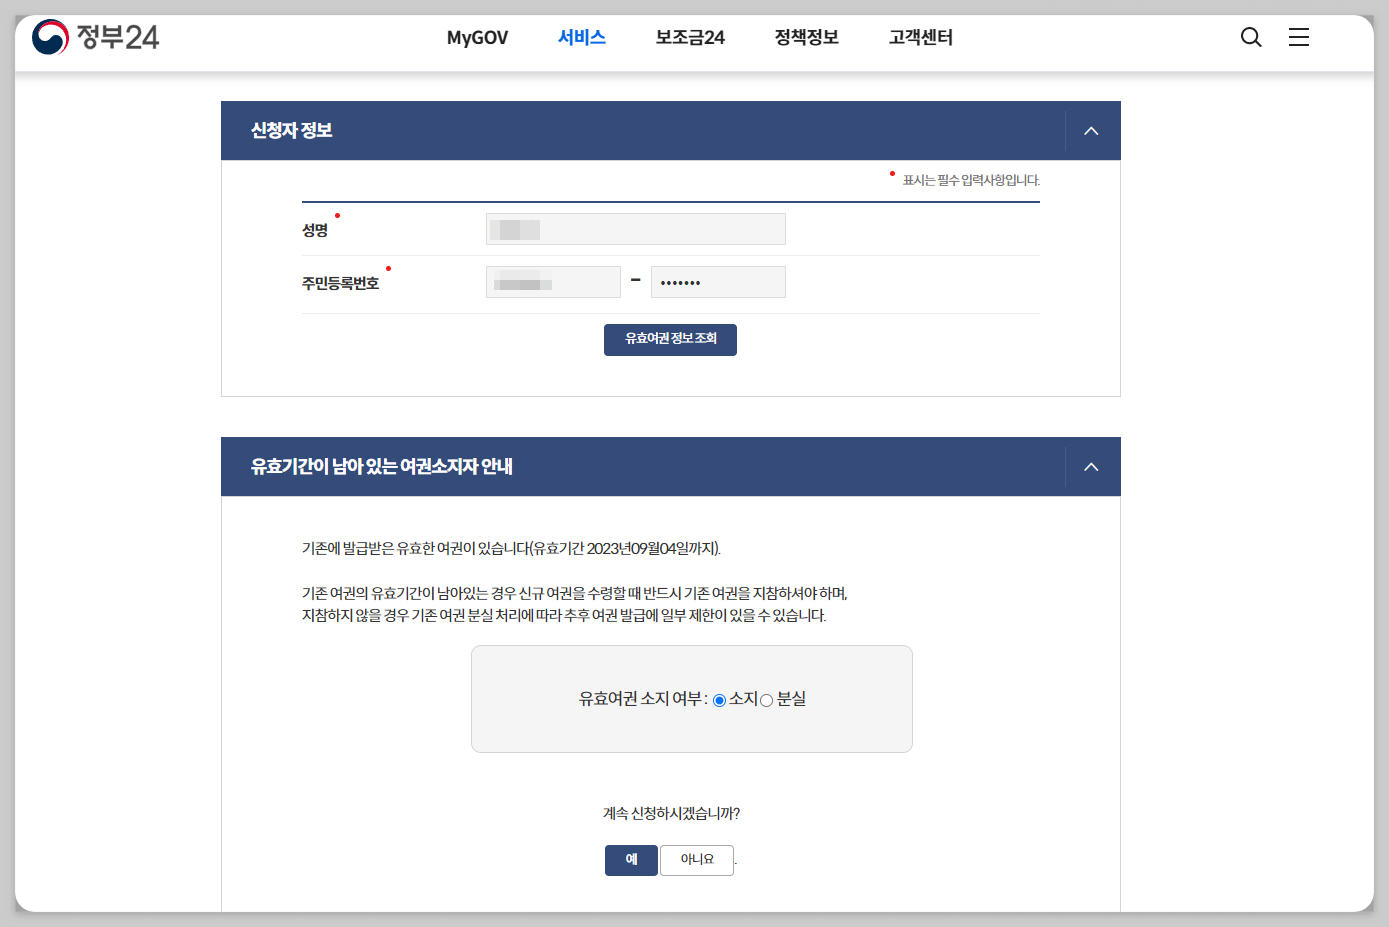Viewport: 1389px width, 927px height.
Task: Collapse the 신청자 정보 section
Action: click(1091, 131)
